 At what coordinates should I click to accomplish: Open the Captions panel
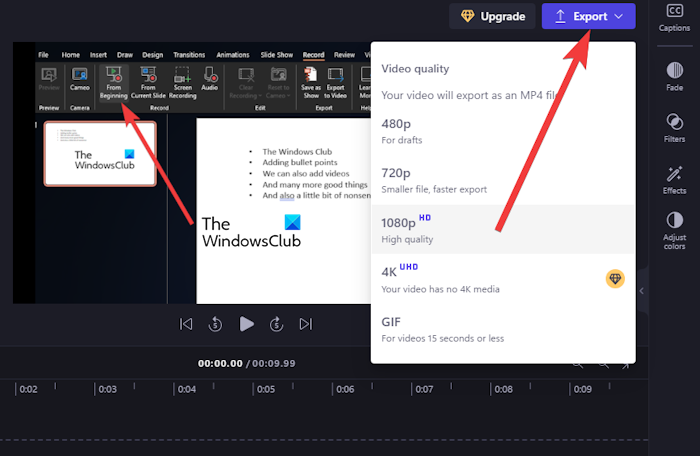(x=674, y=18)
